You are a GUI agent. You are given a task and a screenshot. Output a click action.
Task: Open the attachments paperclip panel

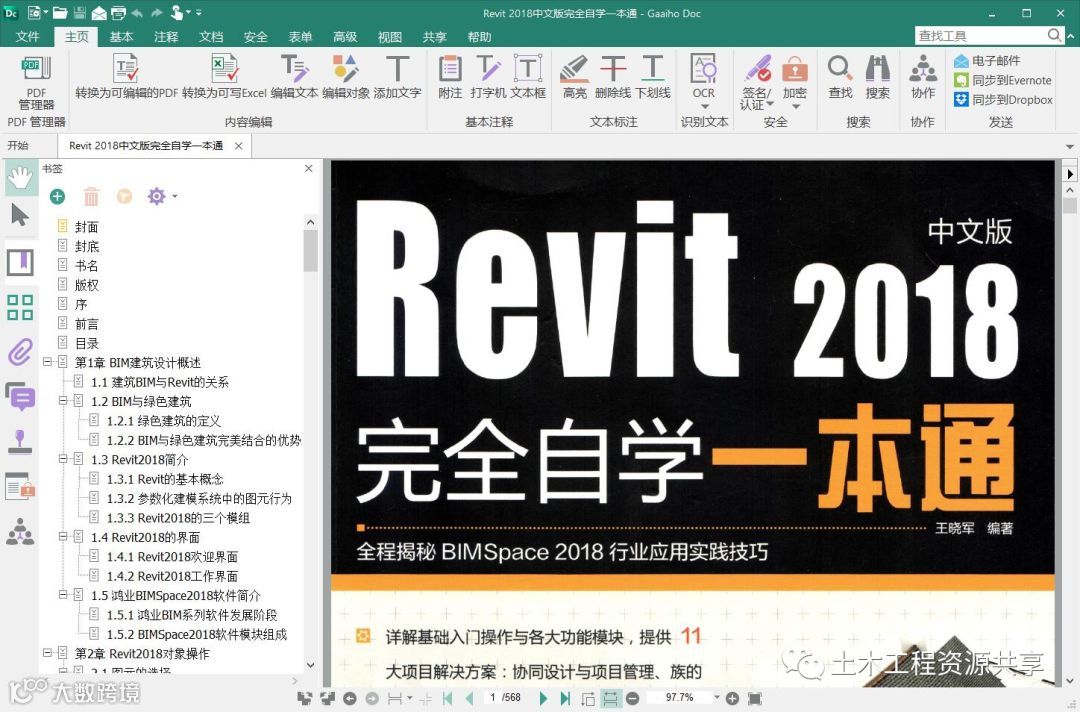21,353
